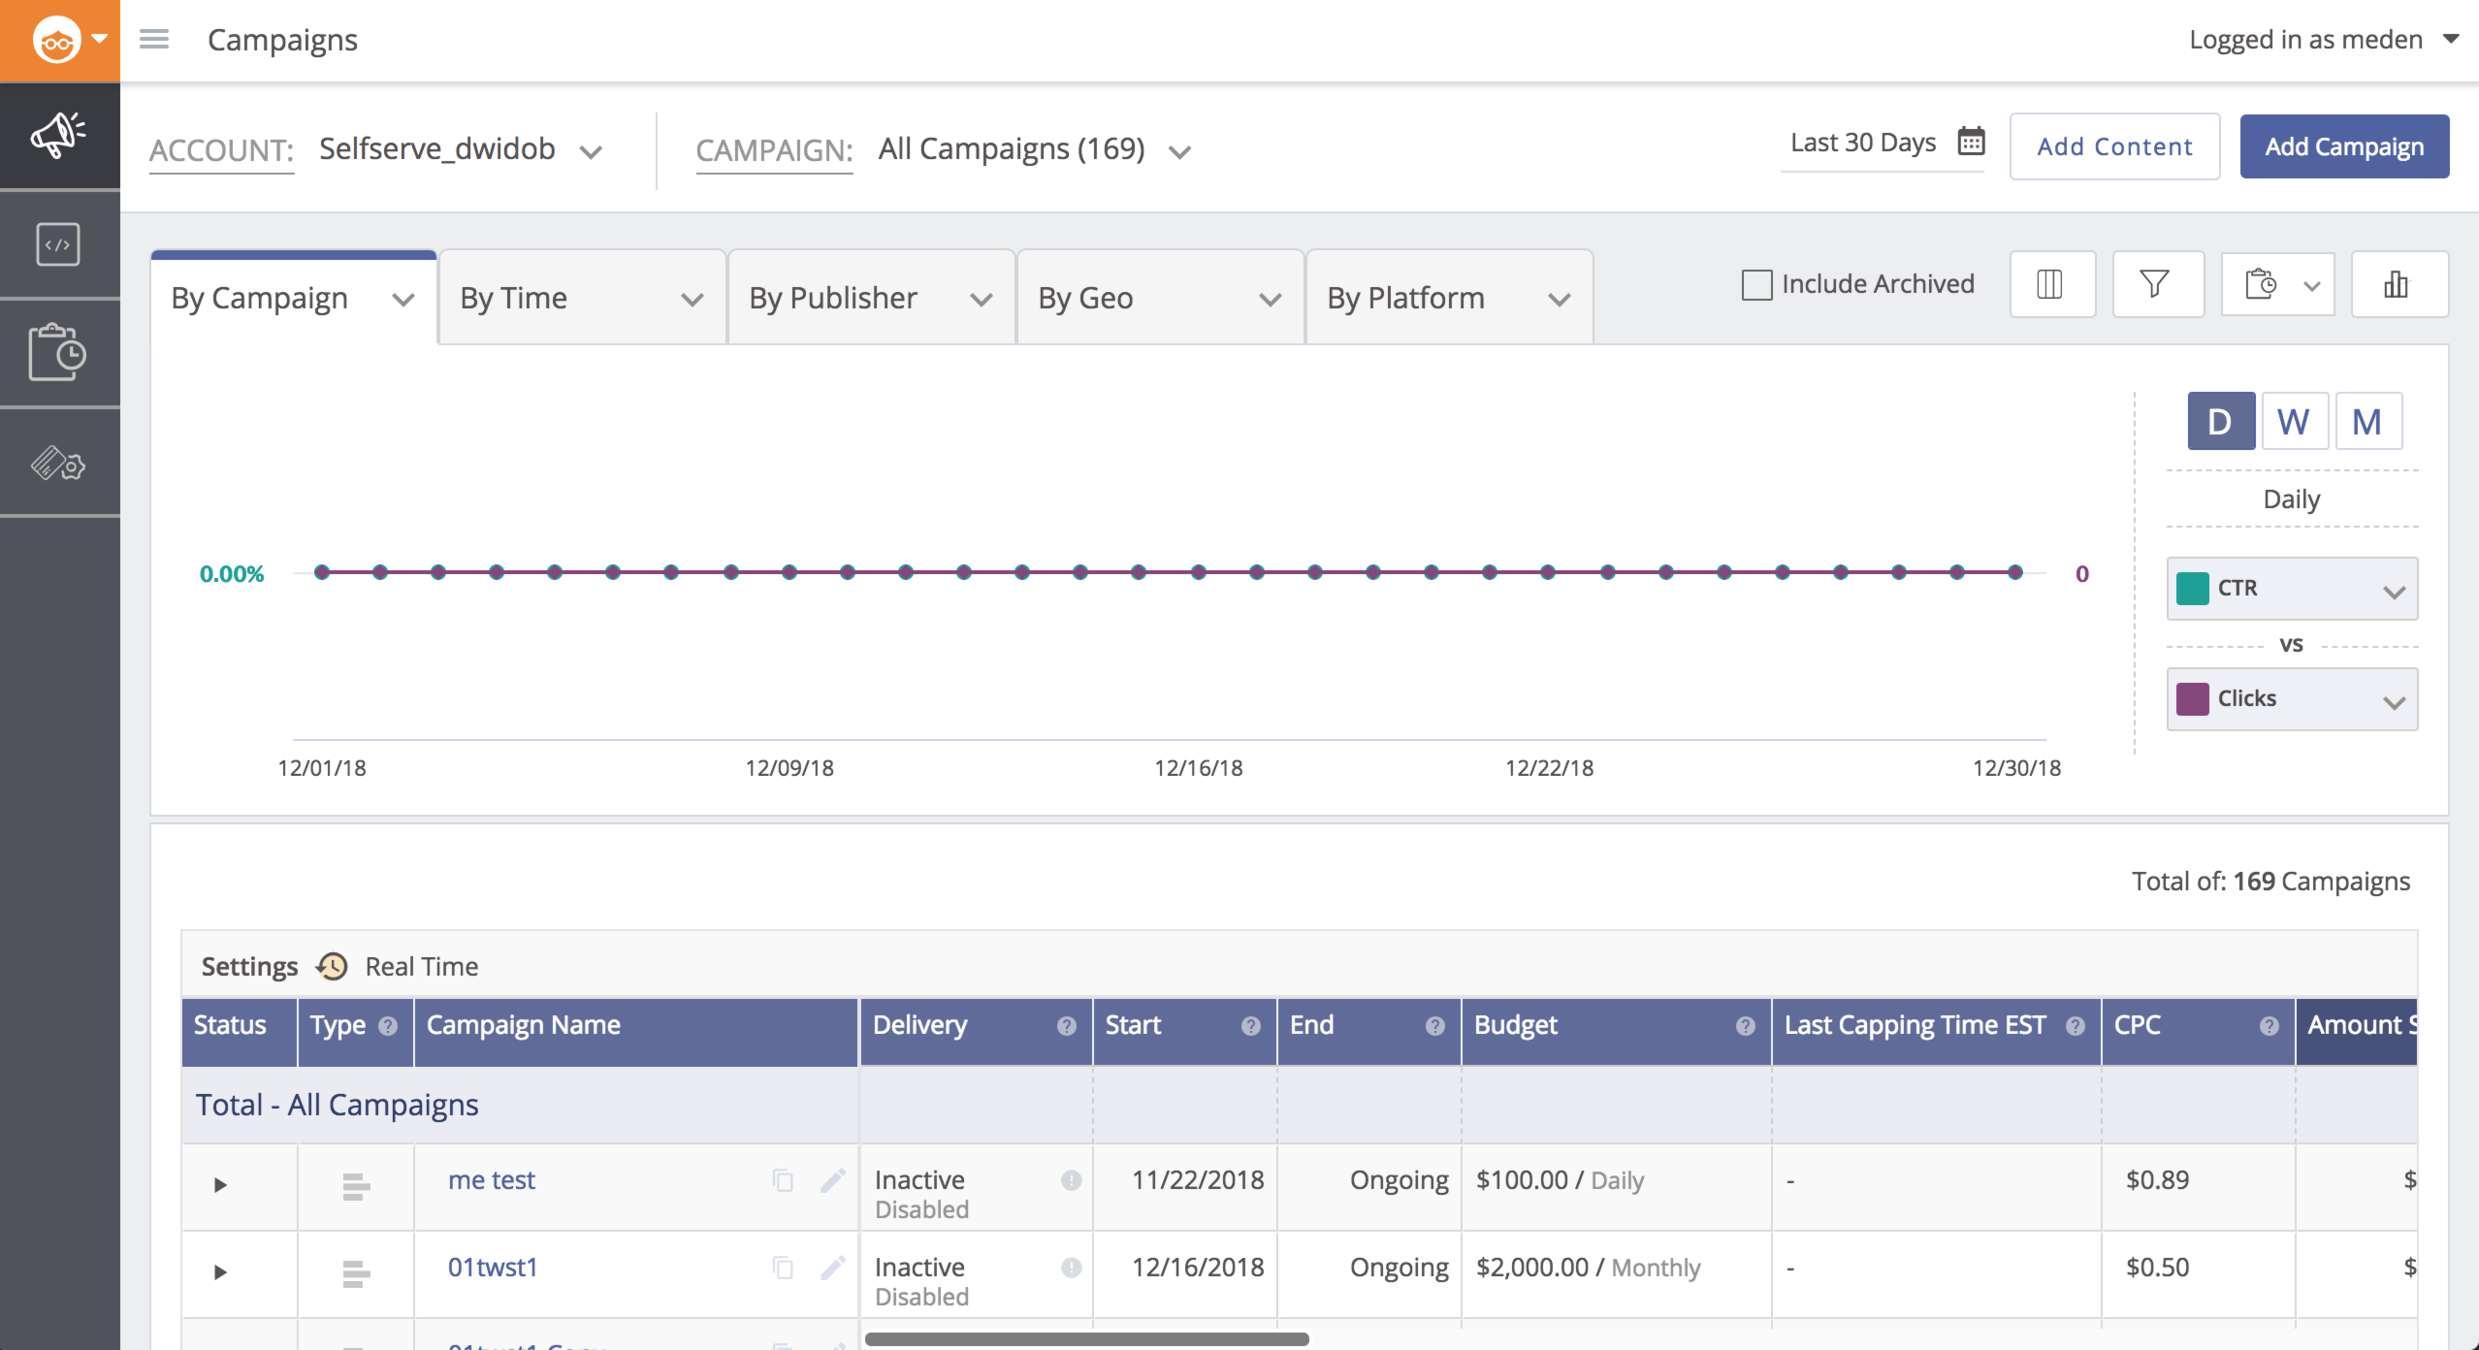Viewport: 2479px width, 1350px height.
Task: Open the code snippet sidebar icon
Action: (x=58, y=244)
